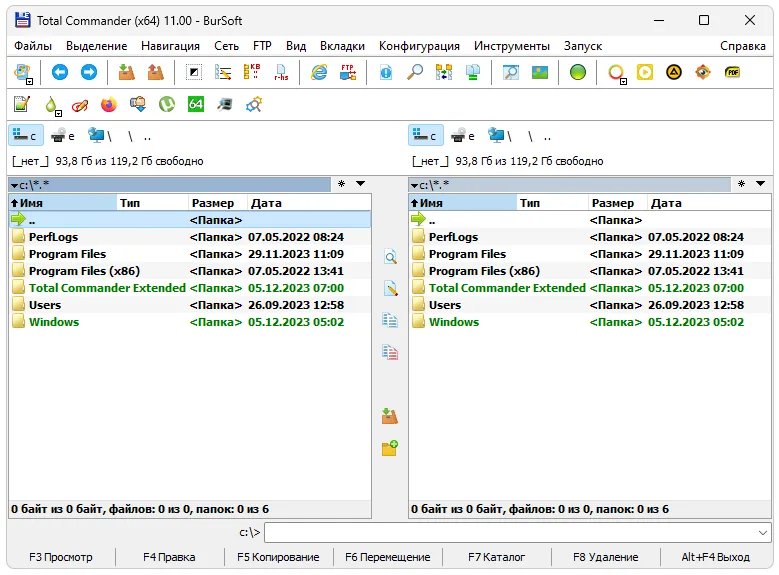Launch the Internet Explorer toolbar icon

tap(319, 73)
